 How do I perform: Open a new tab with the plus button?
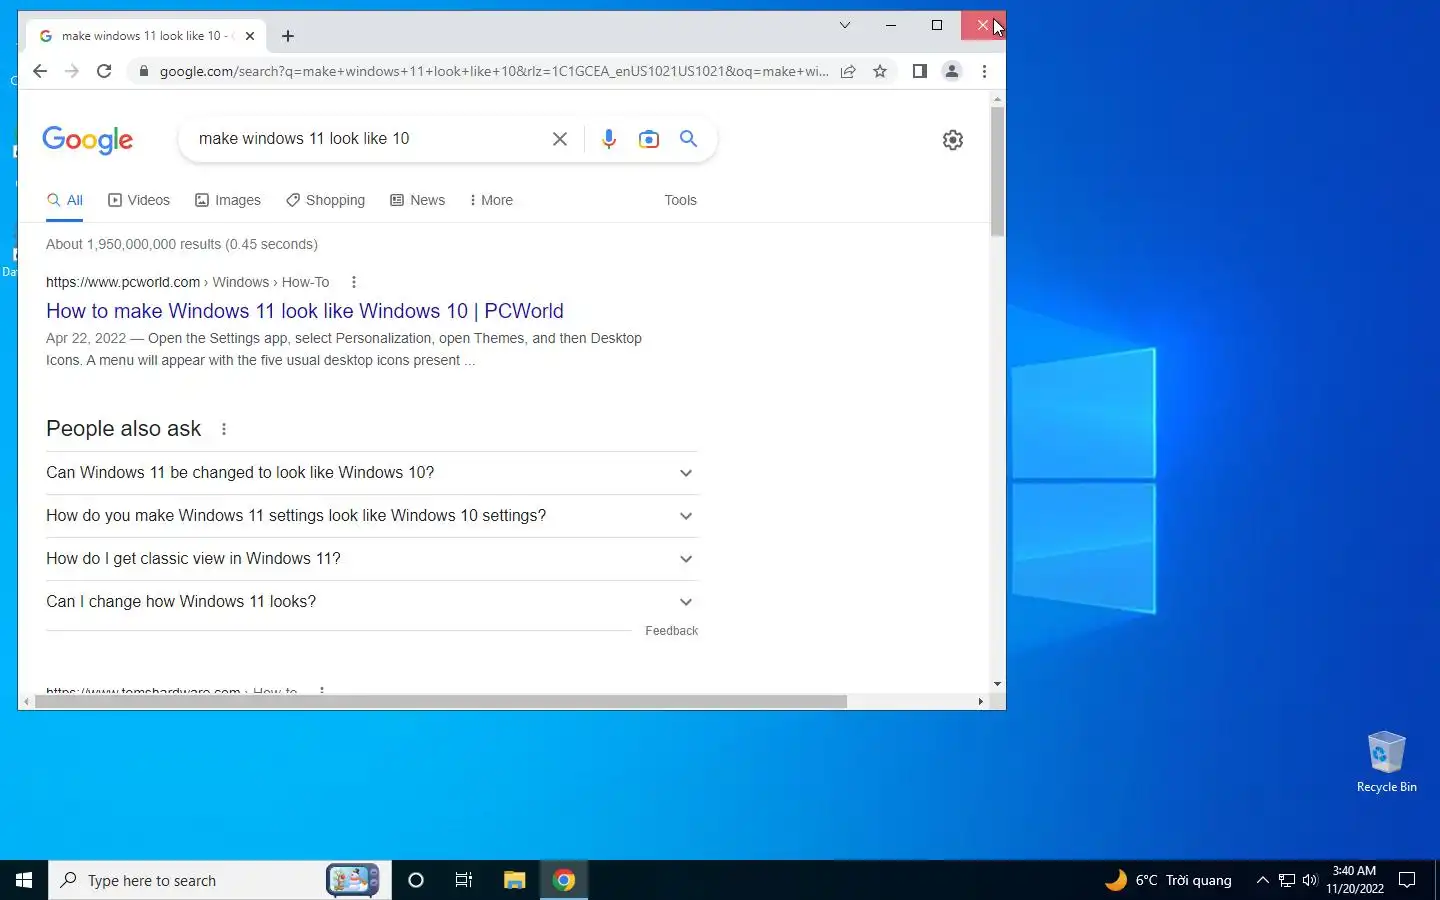(x=288, y=36)
